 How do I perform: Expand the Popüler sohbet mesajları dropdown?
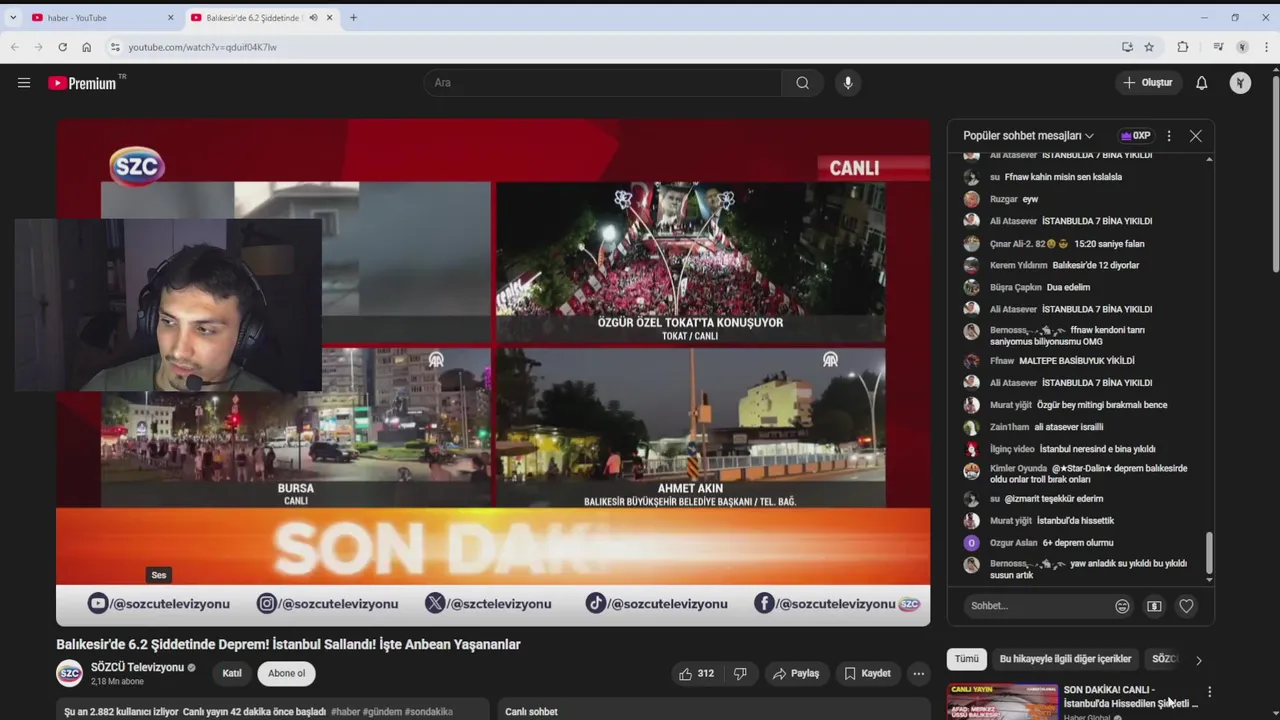1028,135
